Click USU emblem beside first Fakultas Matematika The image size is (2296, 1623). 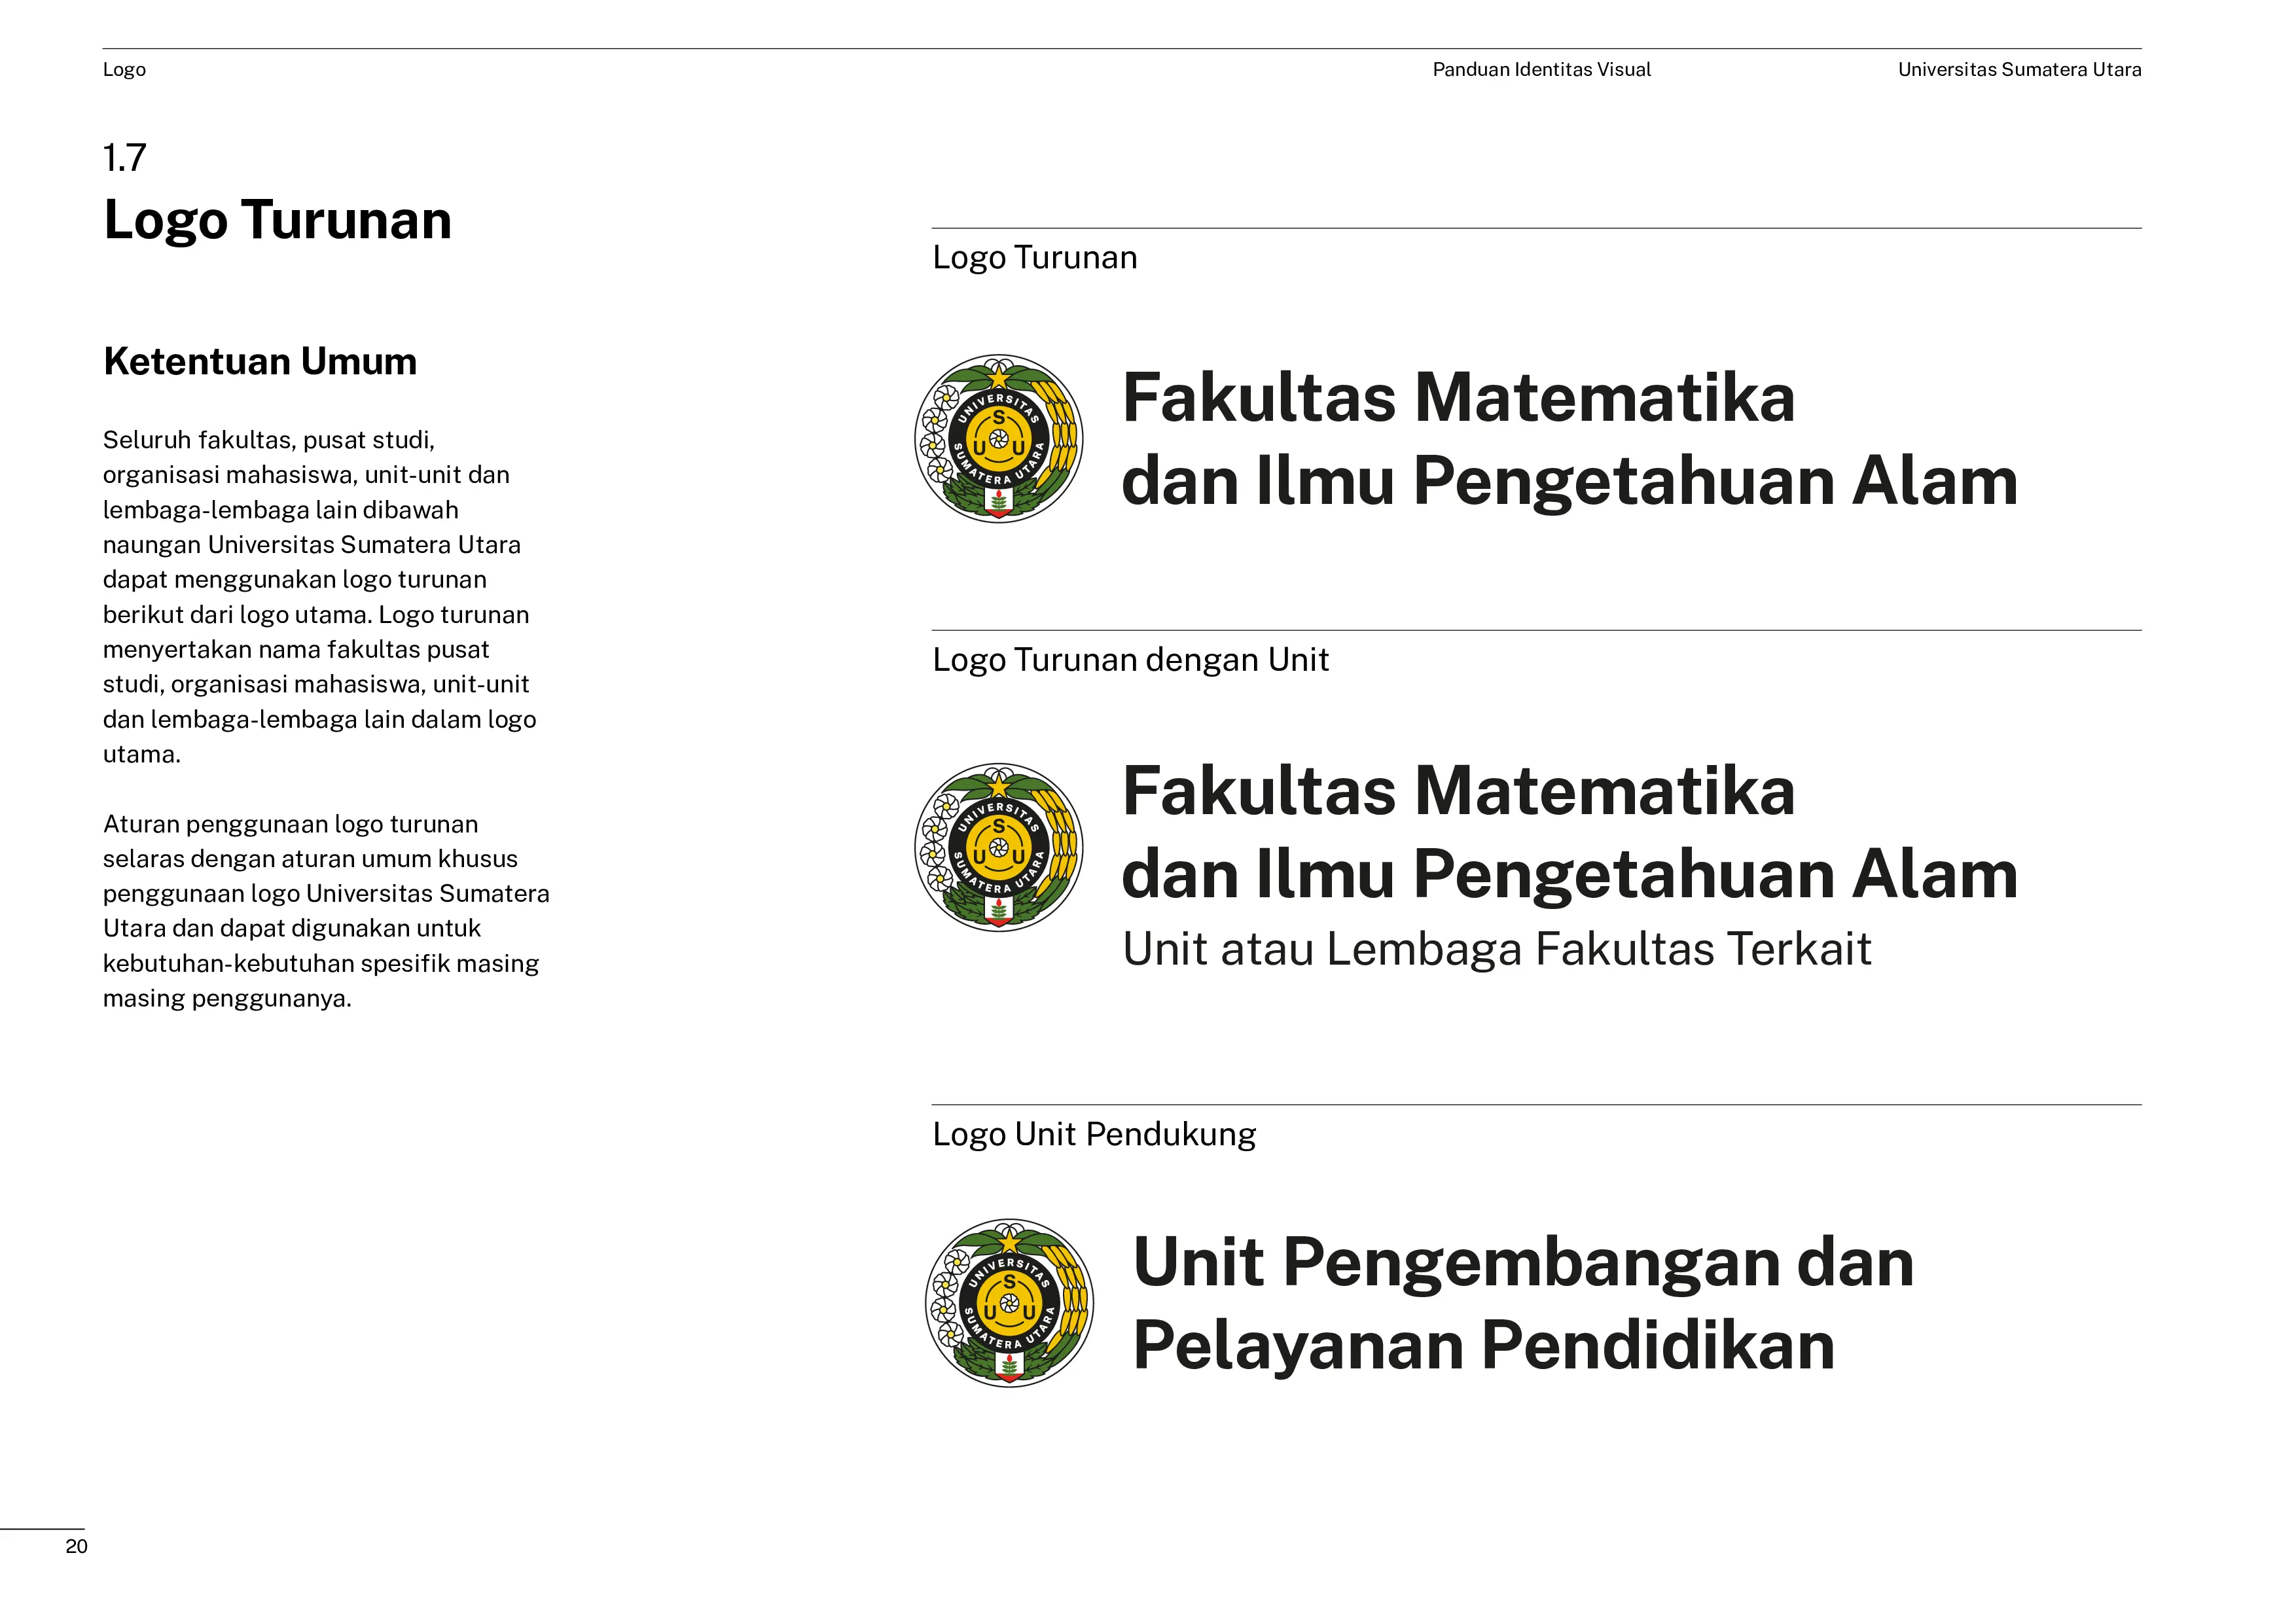pos(998,439)
